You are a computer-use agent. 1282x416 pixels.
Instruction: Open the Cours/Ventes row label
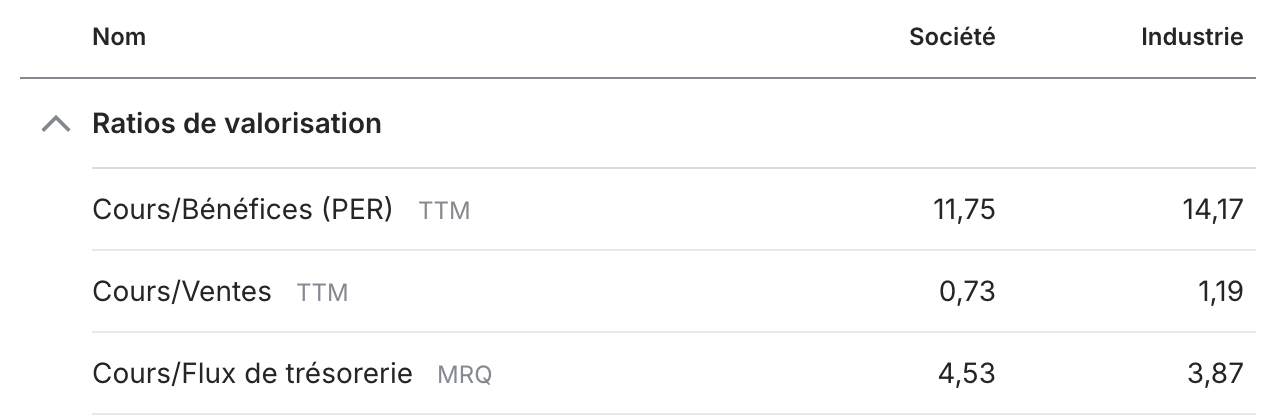(x=182, y=292)
